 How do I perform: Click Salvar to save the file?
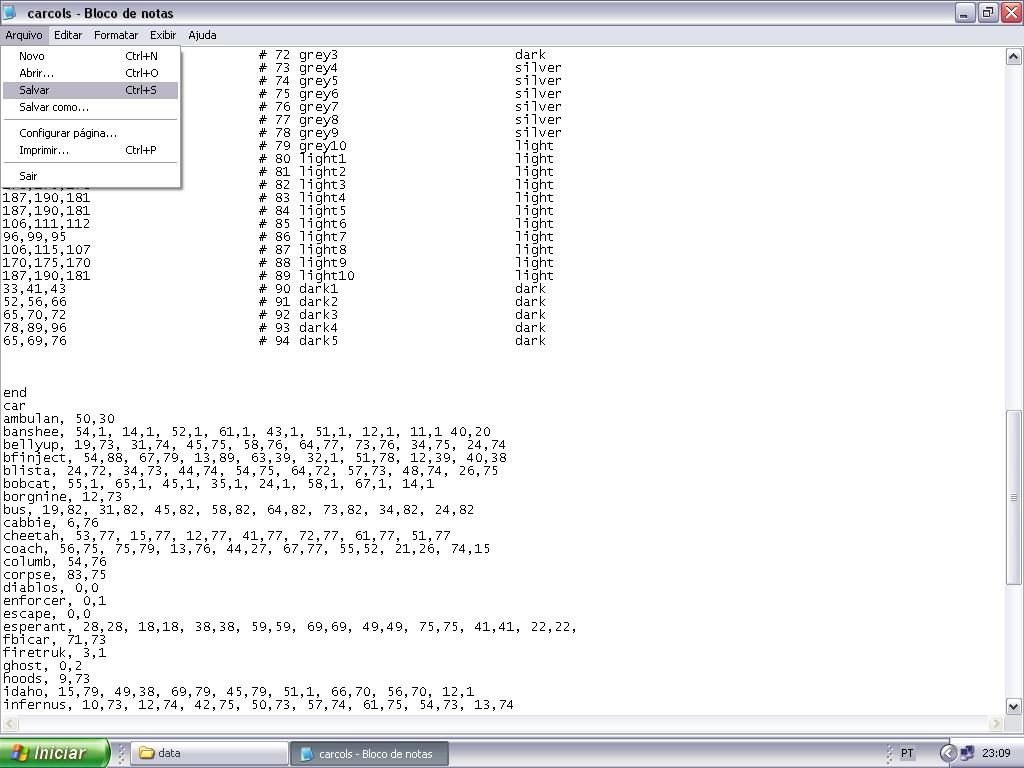tap(90, 90)
